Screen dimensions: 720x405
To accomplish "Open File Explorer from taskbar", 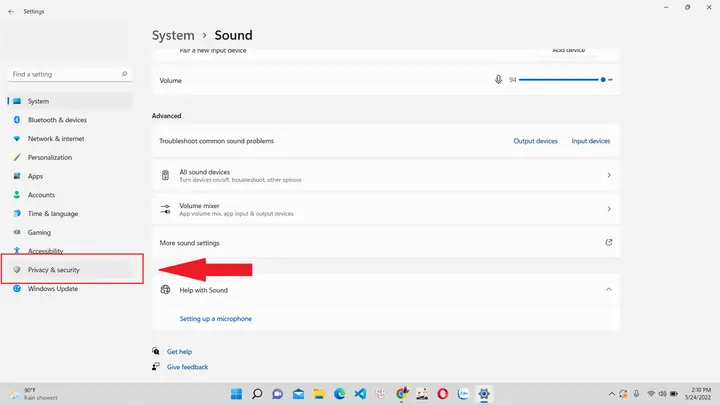I will click(x=319, y=394).
